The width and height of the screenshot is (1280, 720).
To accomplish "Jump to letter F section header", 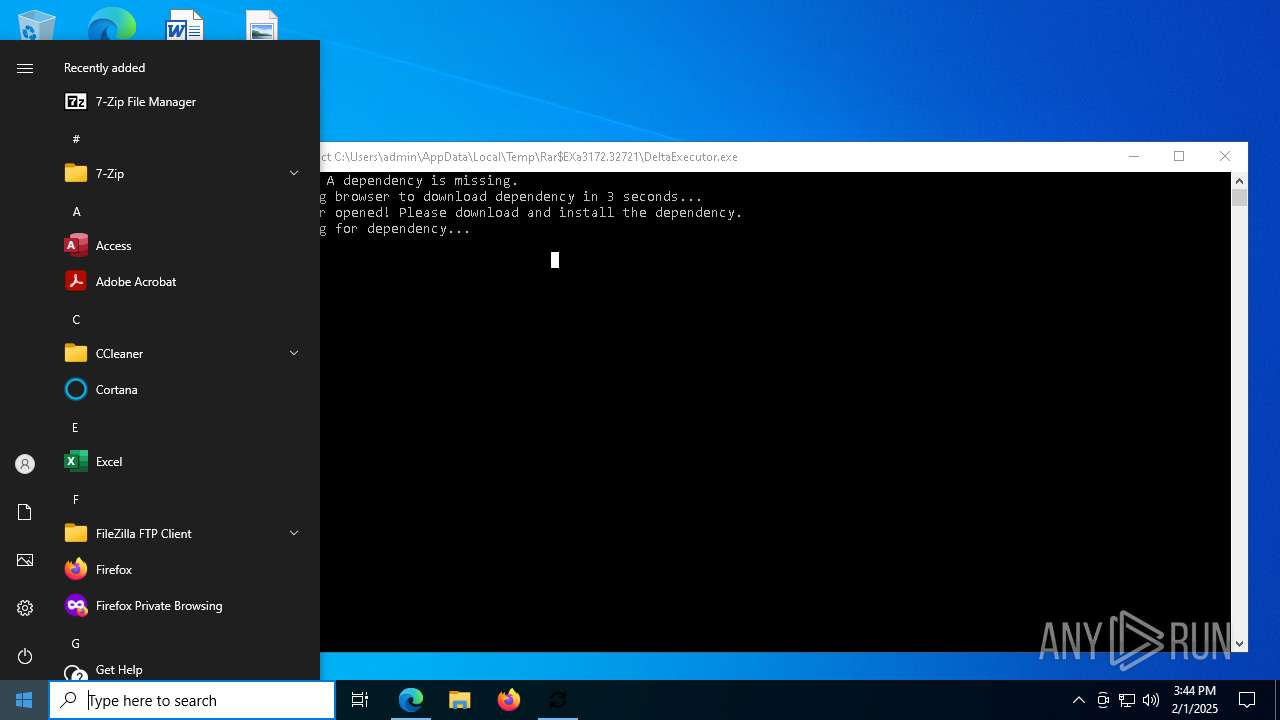I will 76,499.
